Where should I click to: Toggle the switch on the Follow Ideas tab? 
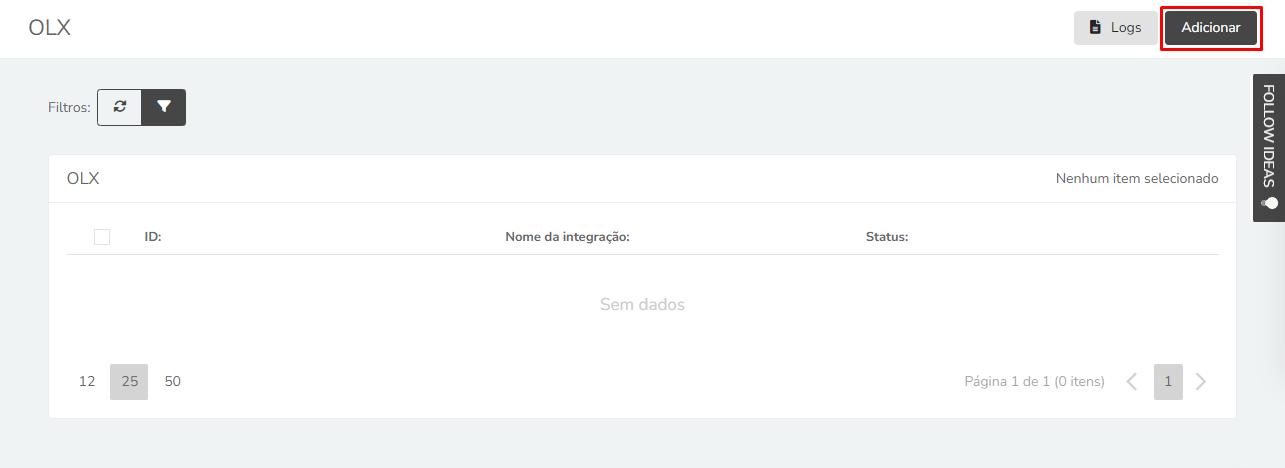(1269, 203)
